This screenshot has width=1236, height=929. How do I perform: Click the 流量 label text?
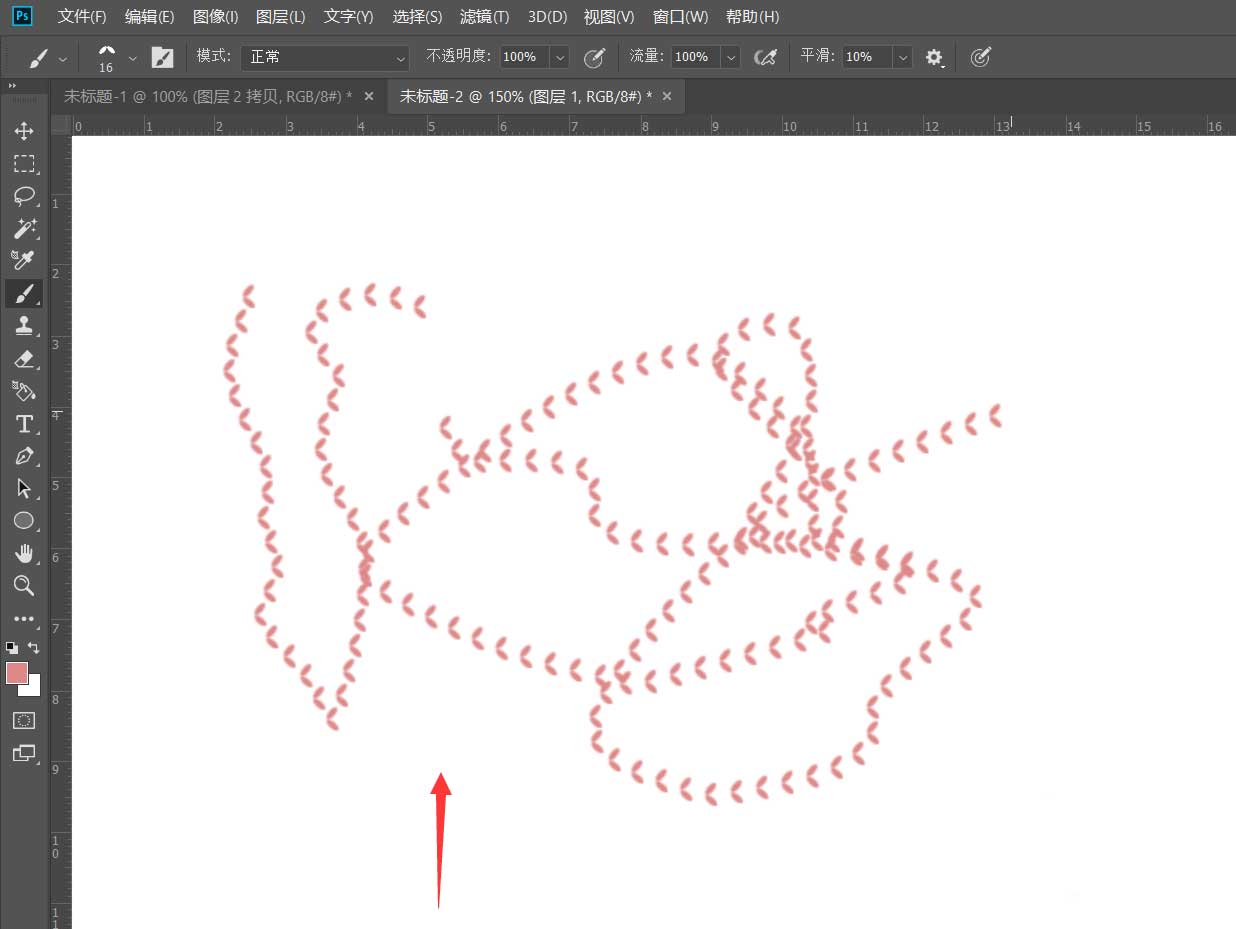tap(647, 56)
